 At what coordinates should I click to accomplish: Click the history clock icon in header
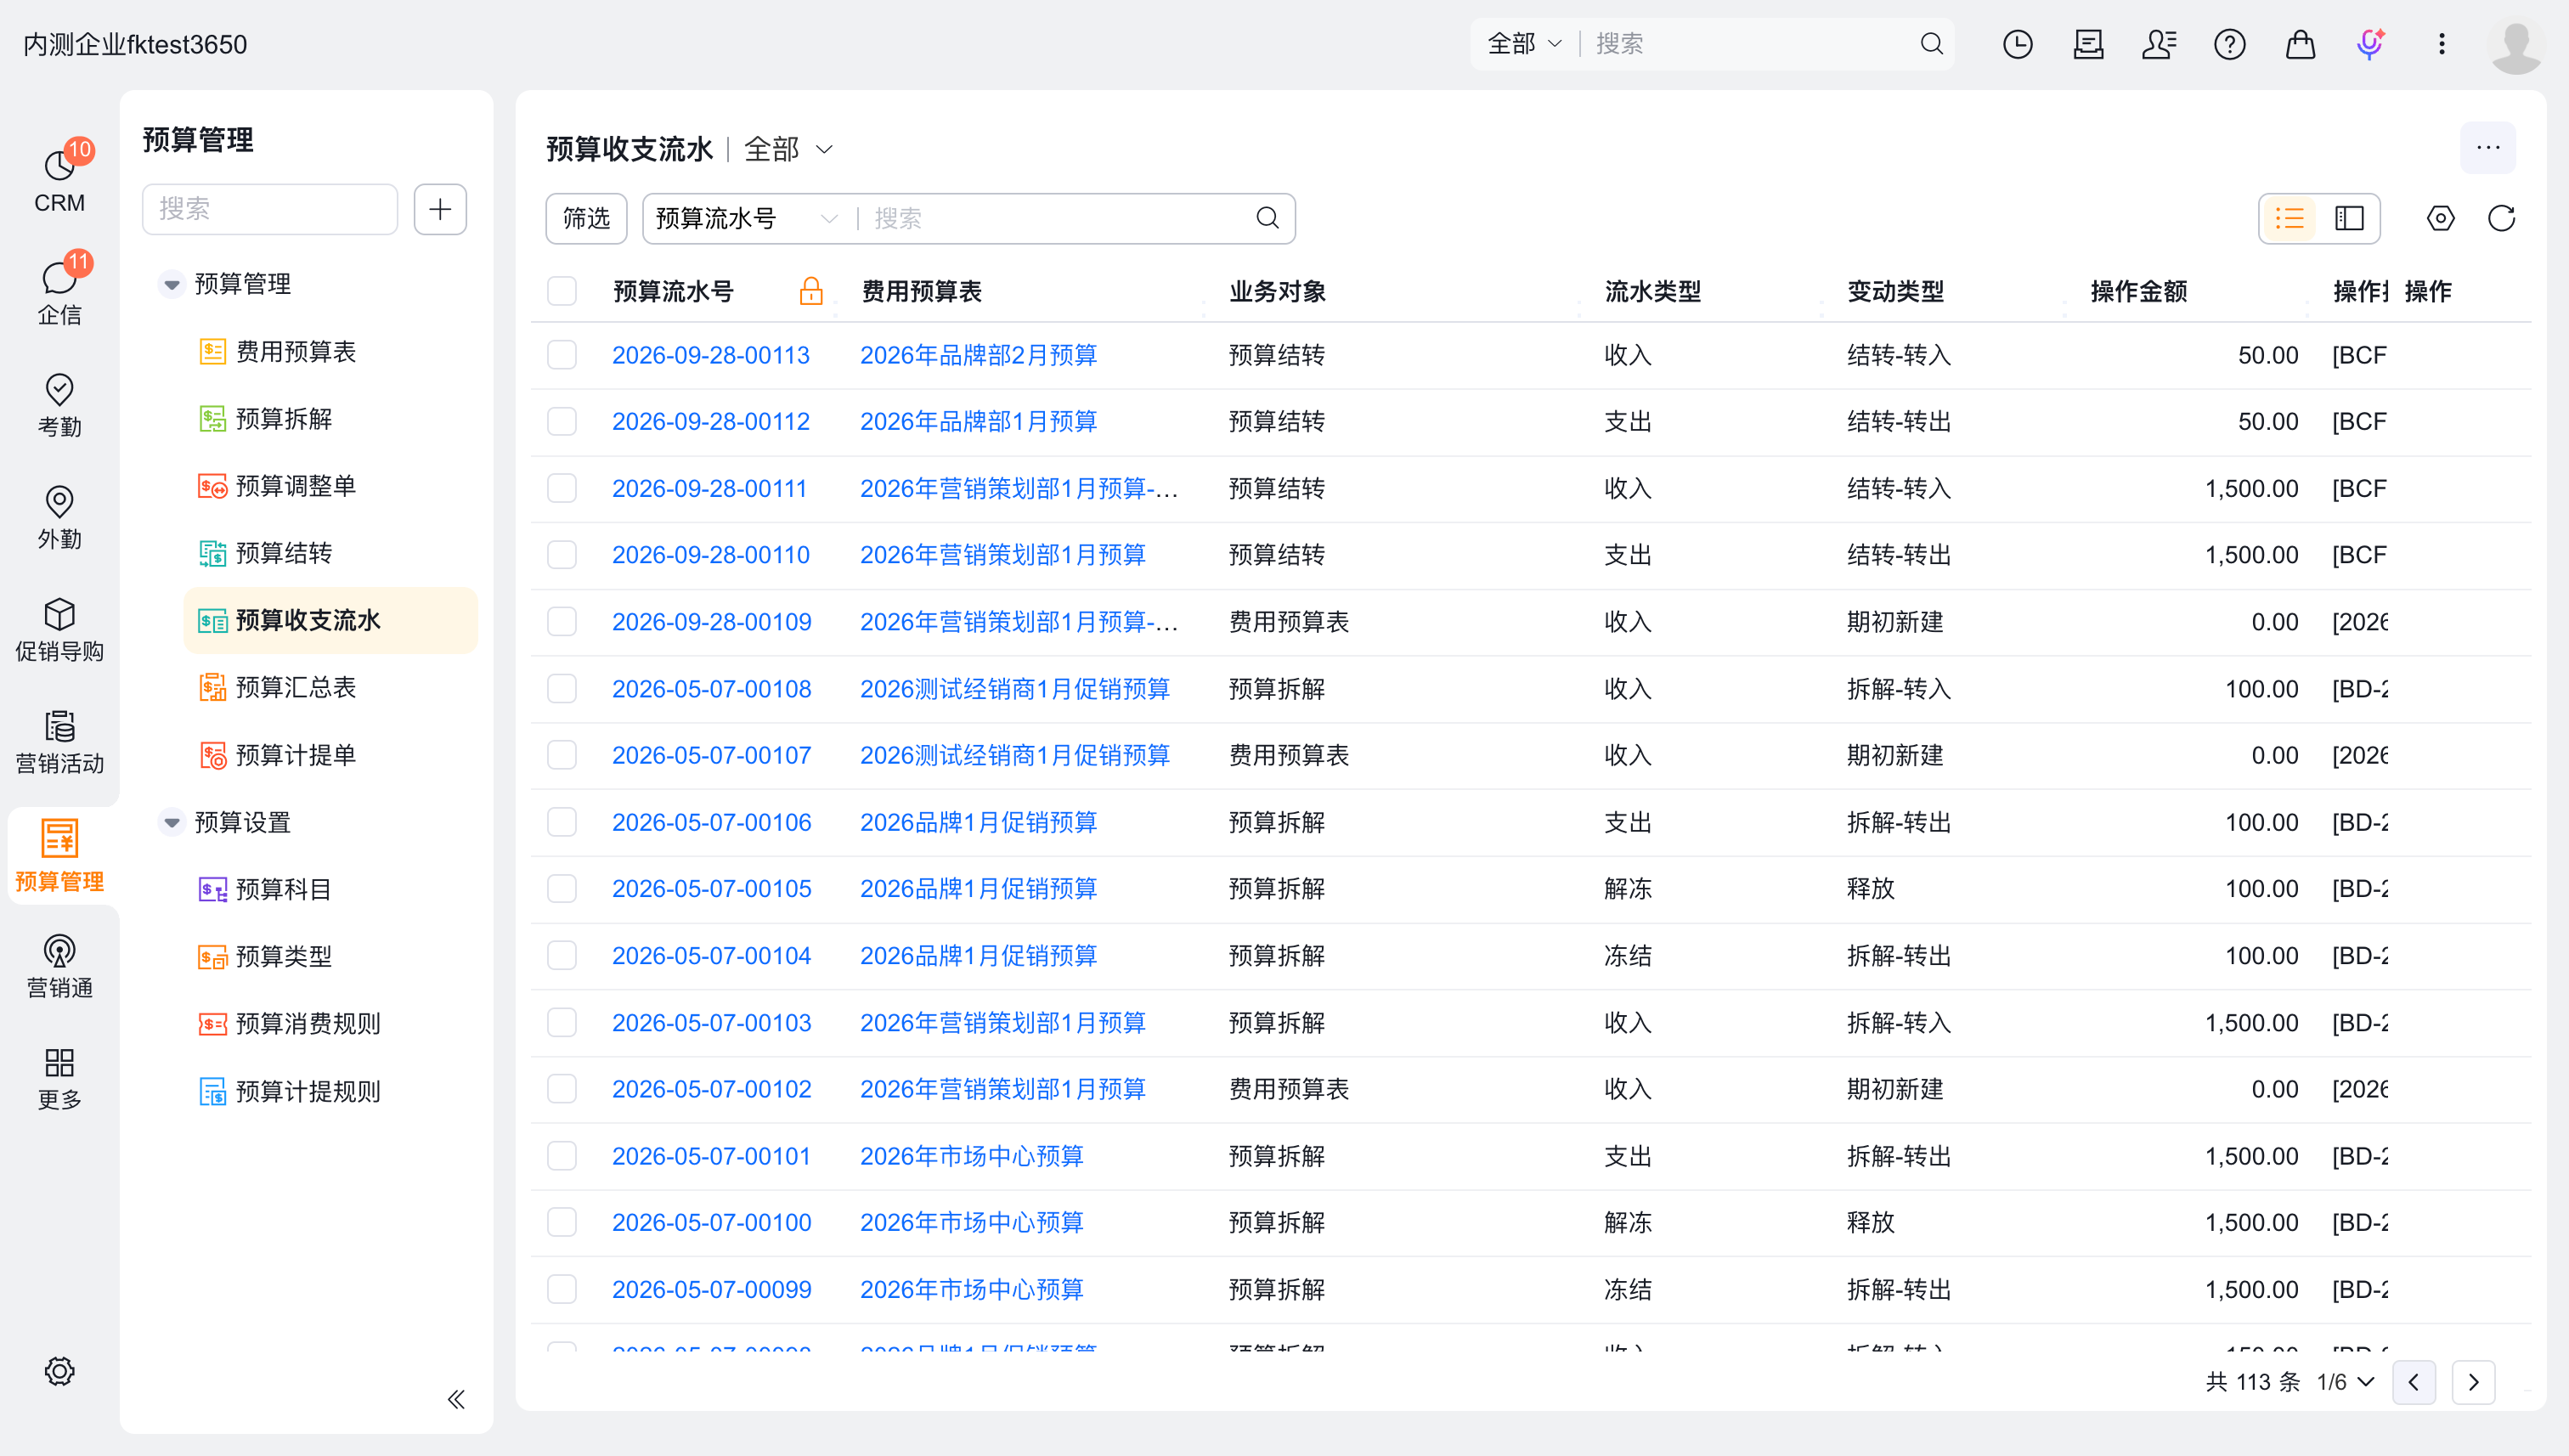click(2017, 44)
